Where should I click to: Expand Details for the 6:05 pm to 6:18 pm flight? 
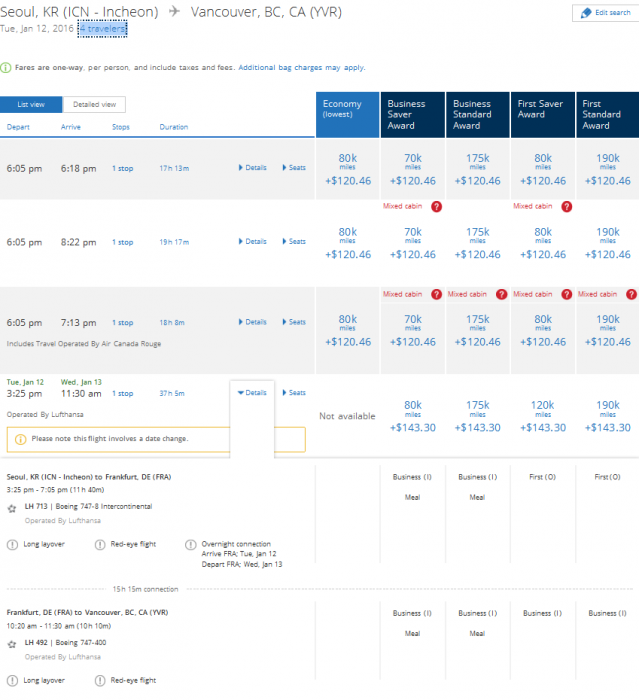click(252, 167)
